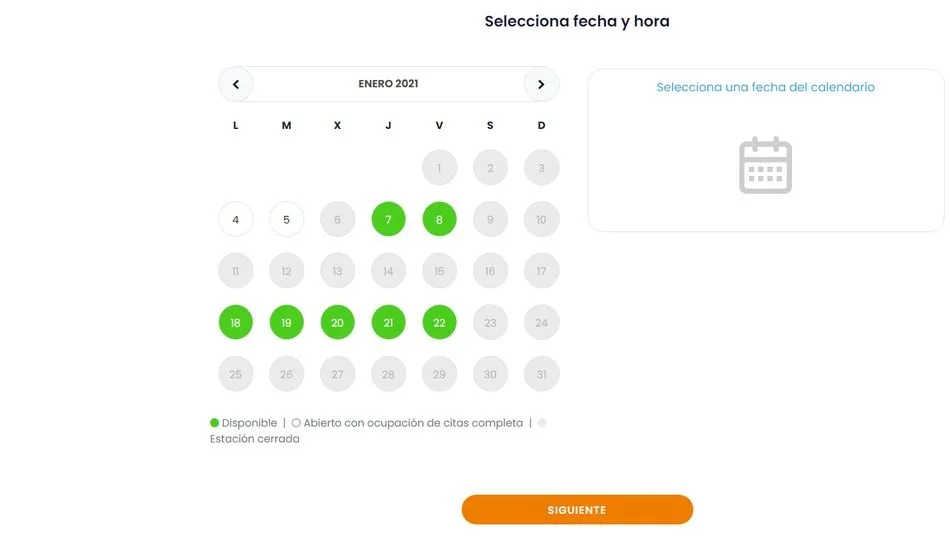
Task: Click 'Selecciona una fecha del calendario' text
Action: click(765, 87)
